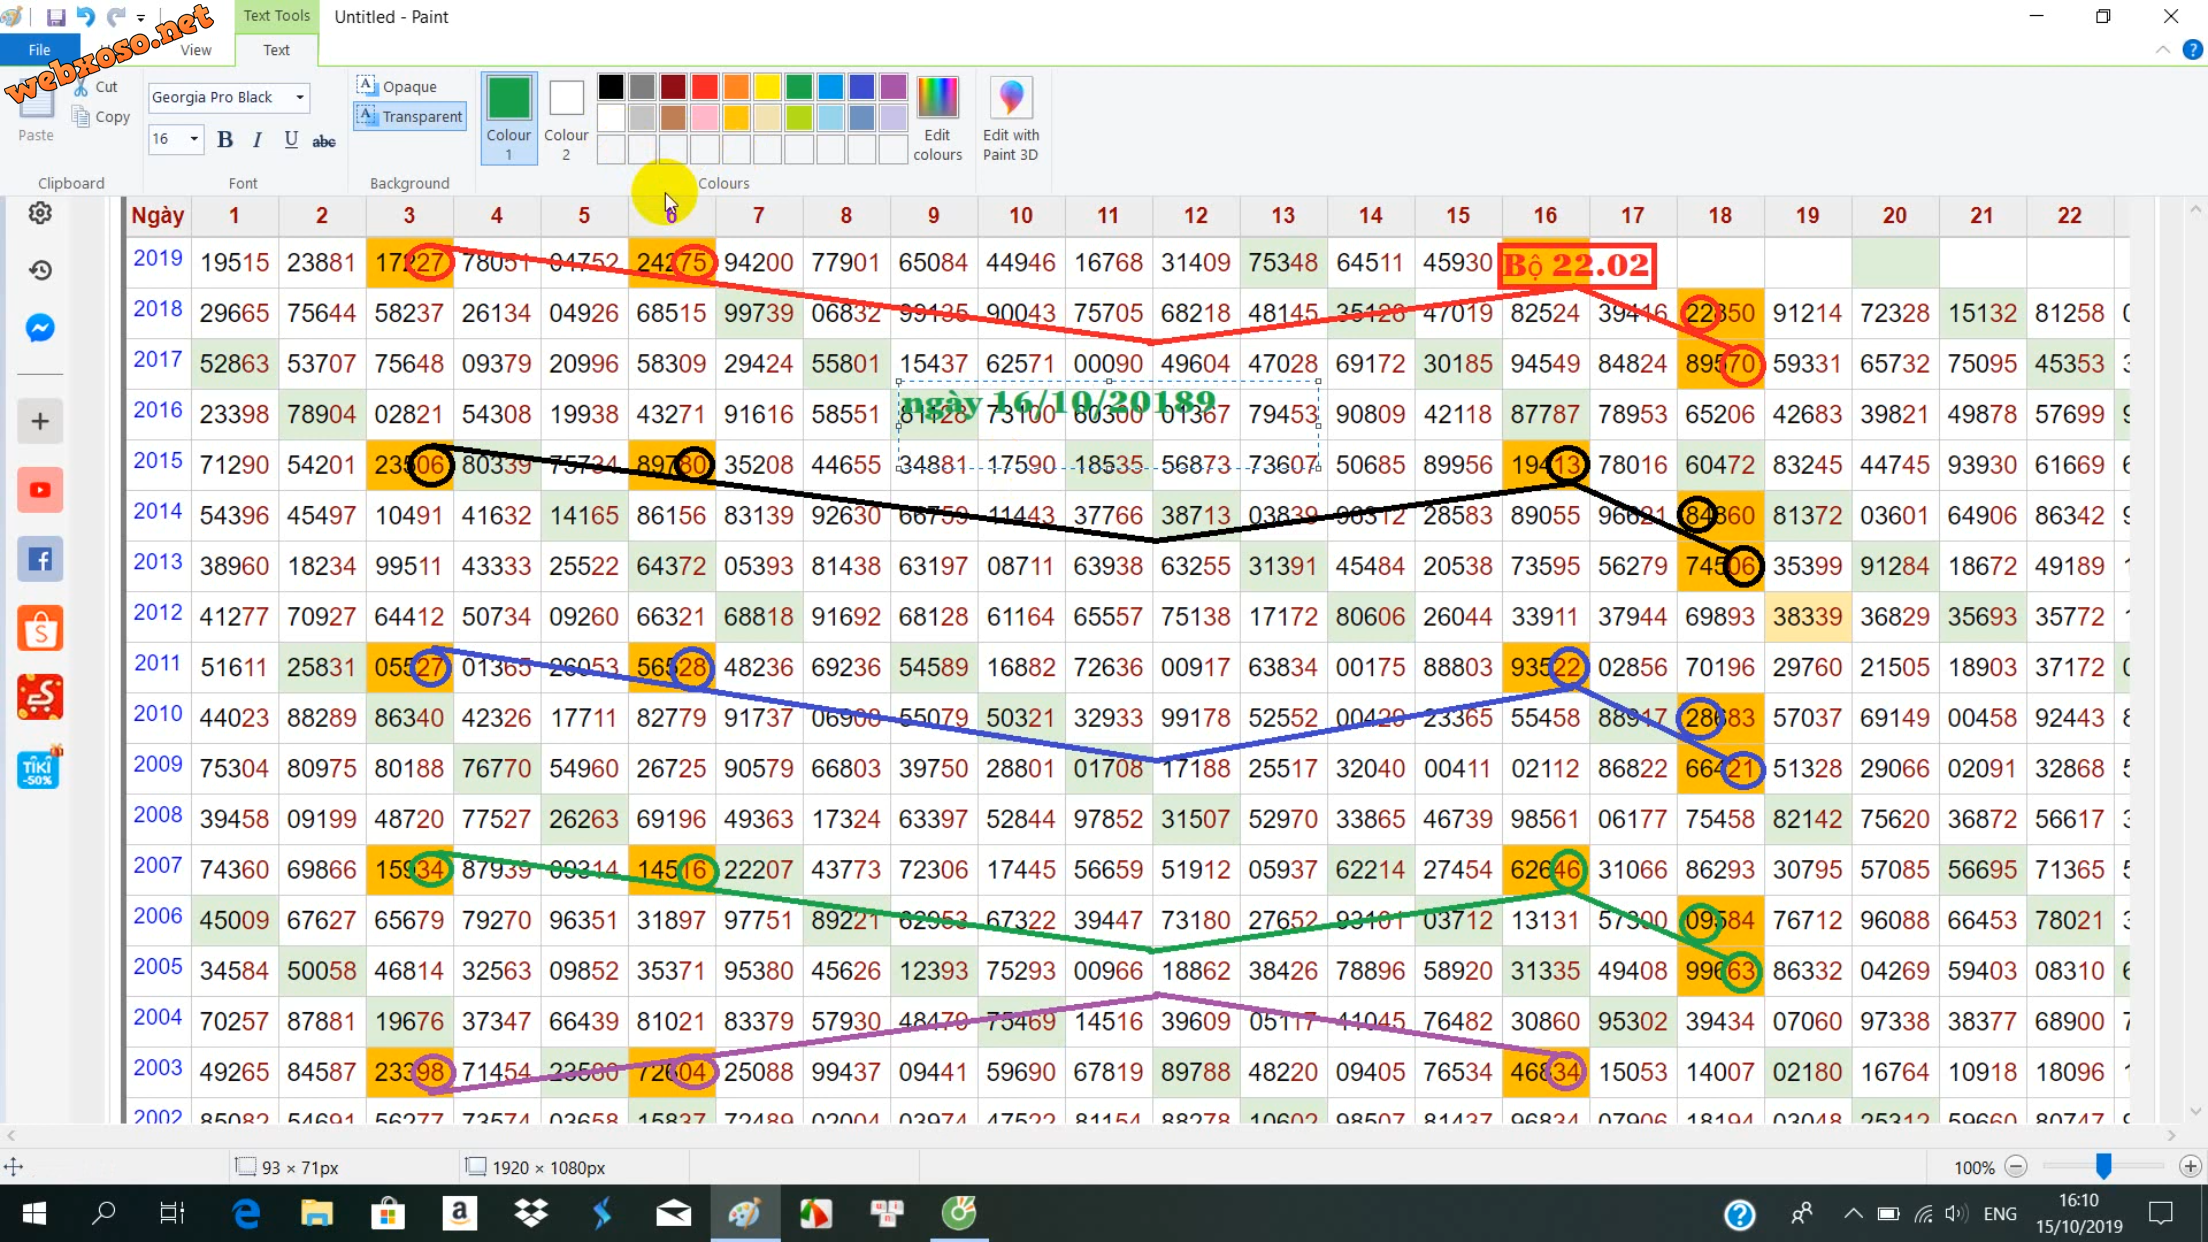The image size is (2208, 1242).
Task: Open YouTube from the sidebar
Action: [x=40, y=490]
